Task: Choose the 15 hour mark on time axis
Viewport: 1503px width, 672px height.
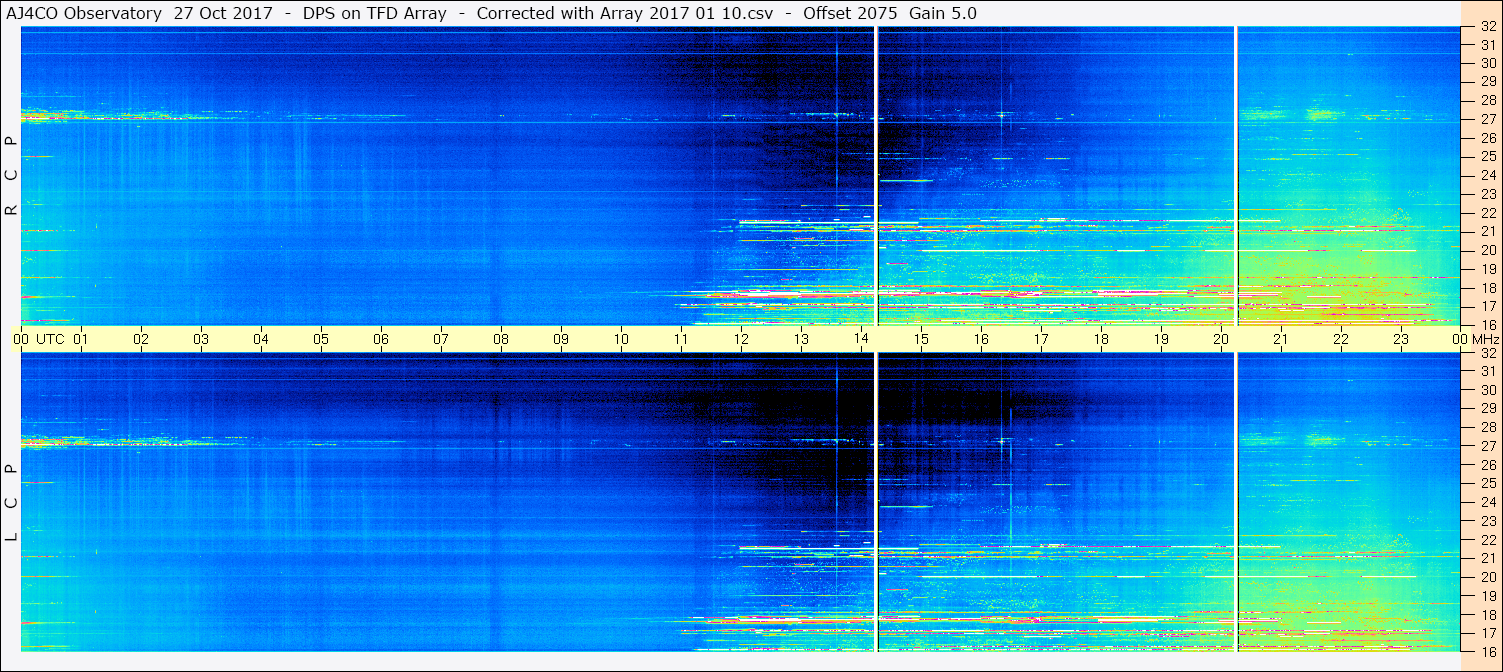Action: (x=921, y=339)
